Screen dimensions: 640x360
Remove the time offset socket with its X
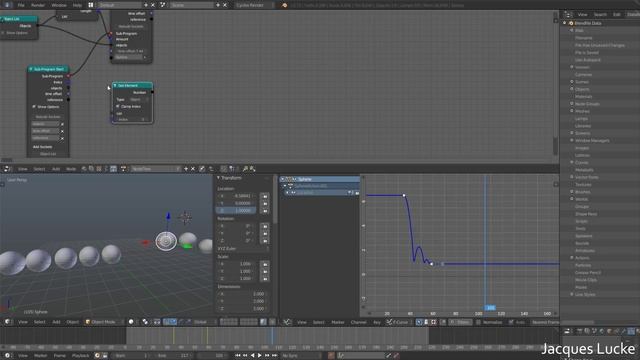pyautogui.click(x=62, y=131)
